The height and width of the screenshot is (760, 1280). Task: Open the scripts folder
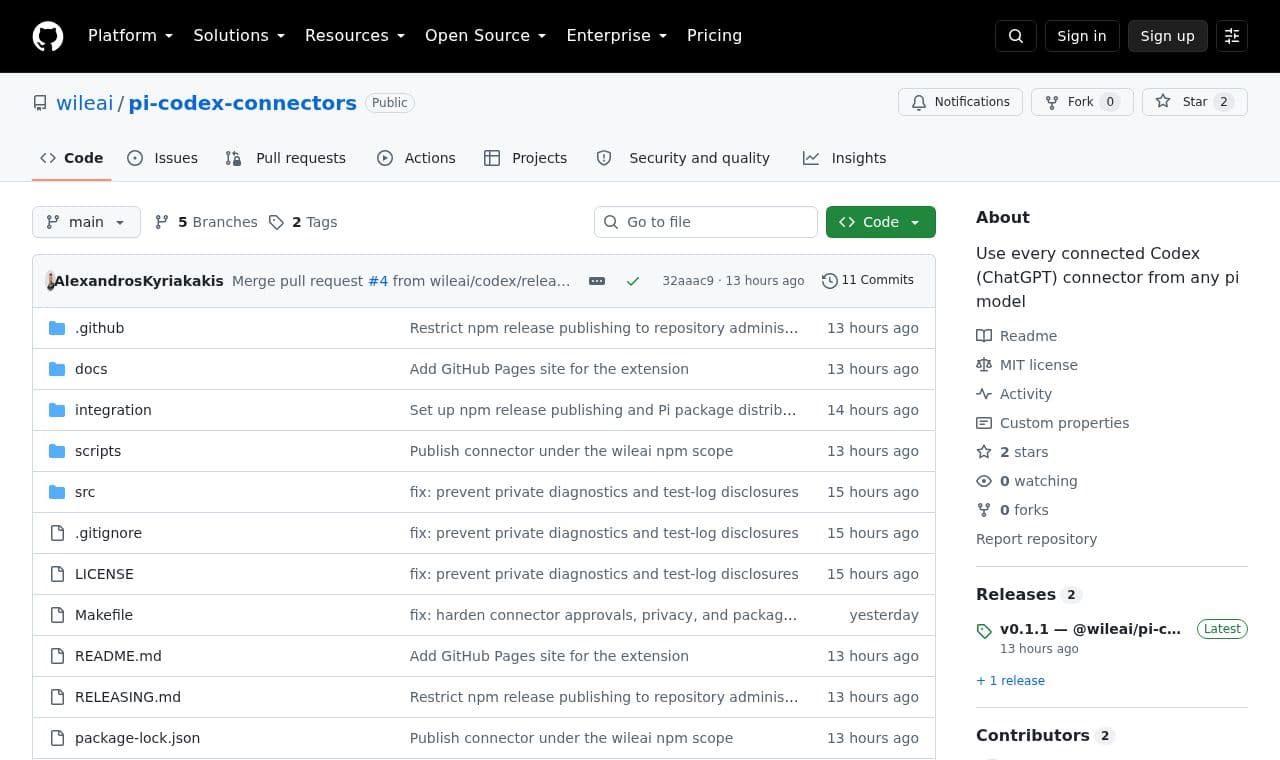tap(98, 451)
